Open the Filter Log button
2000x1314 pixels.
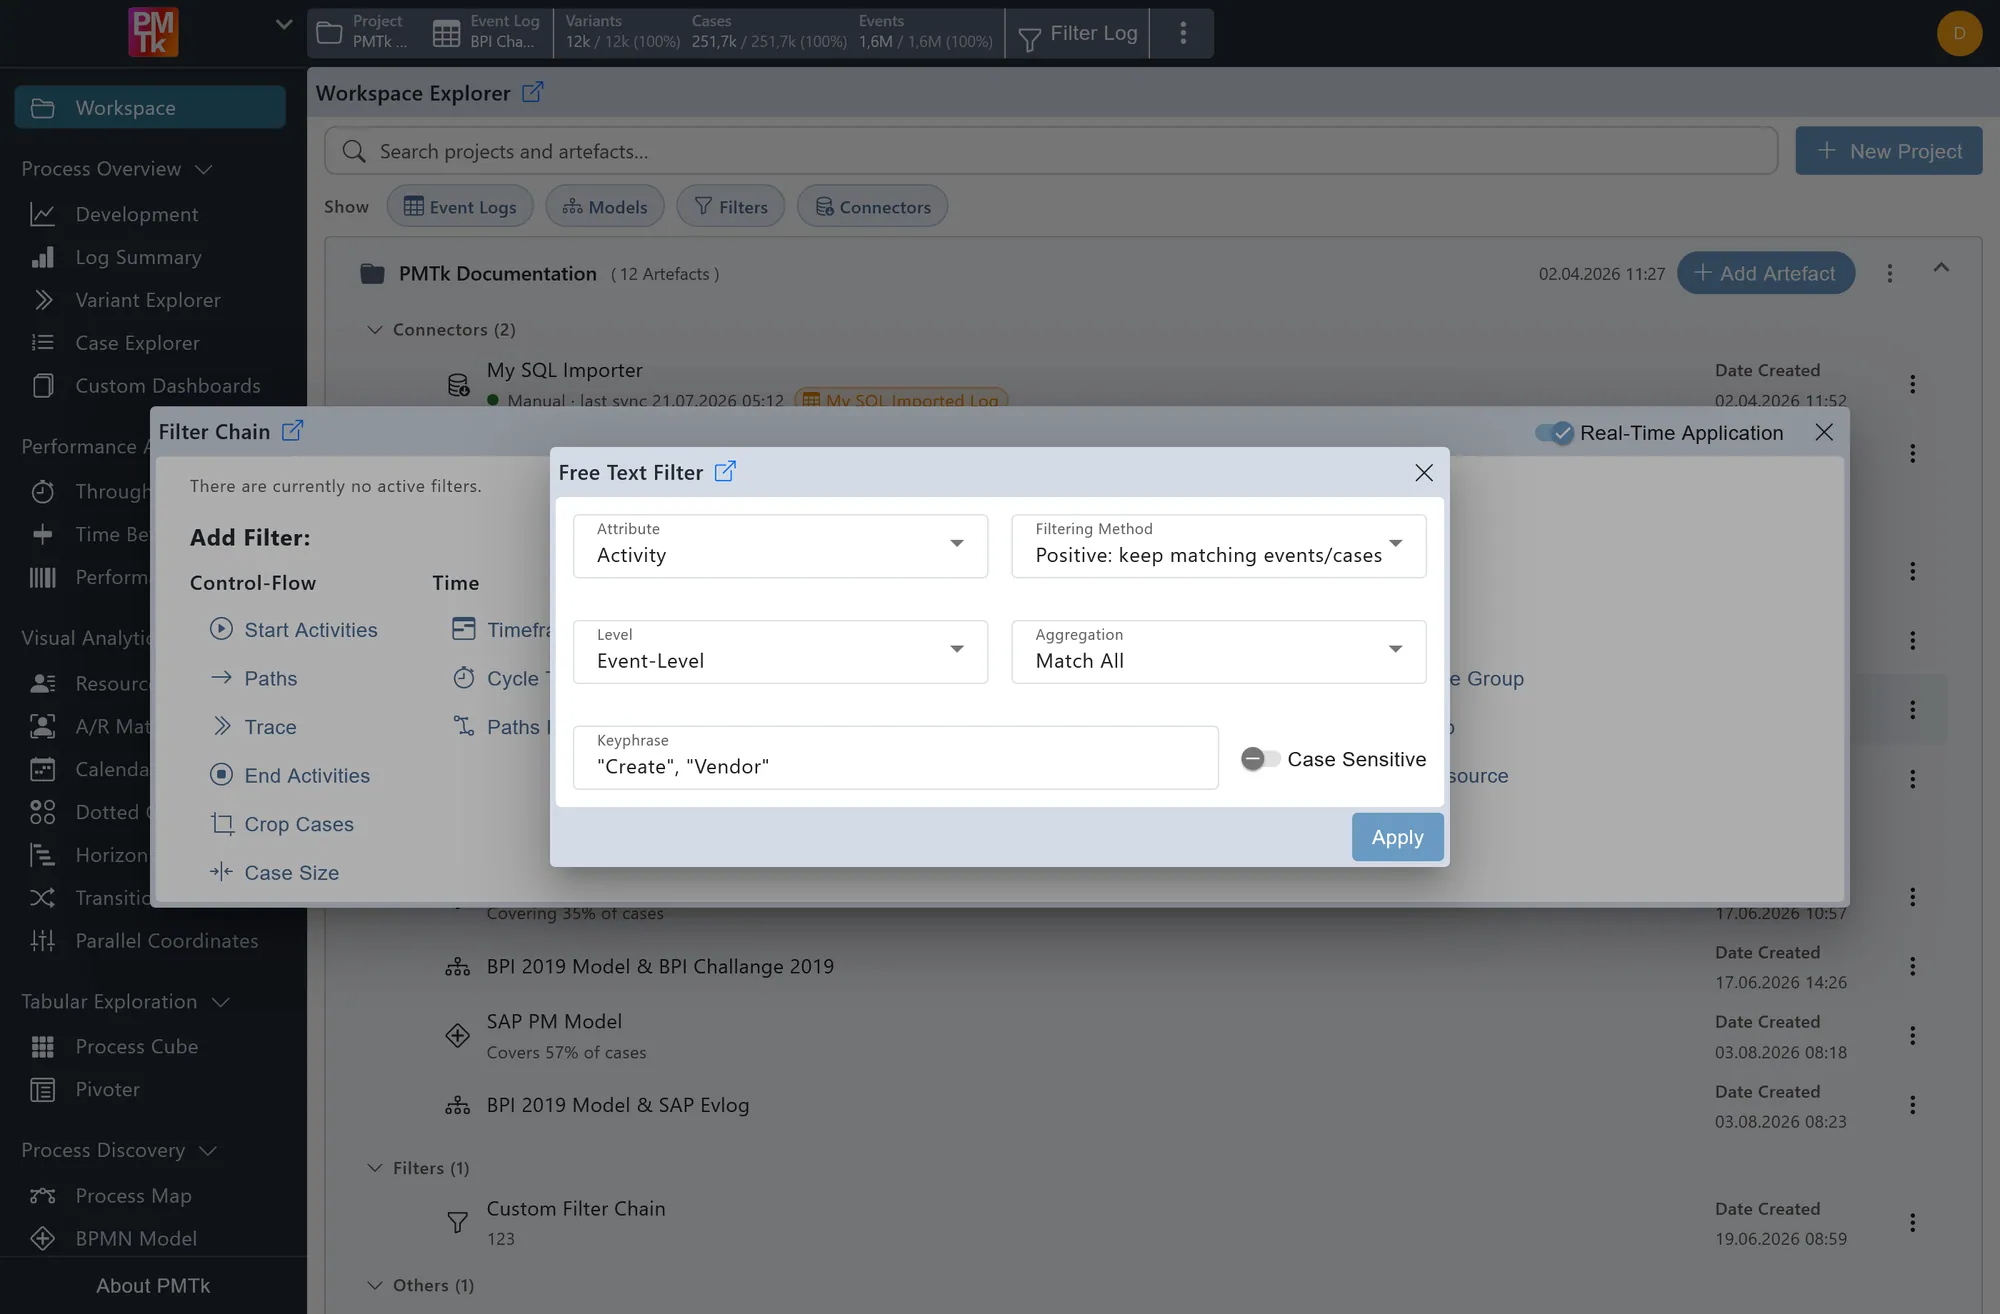pyautogui.click(x=1077, y=33)
